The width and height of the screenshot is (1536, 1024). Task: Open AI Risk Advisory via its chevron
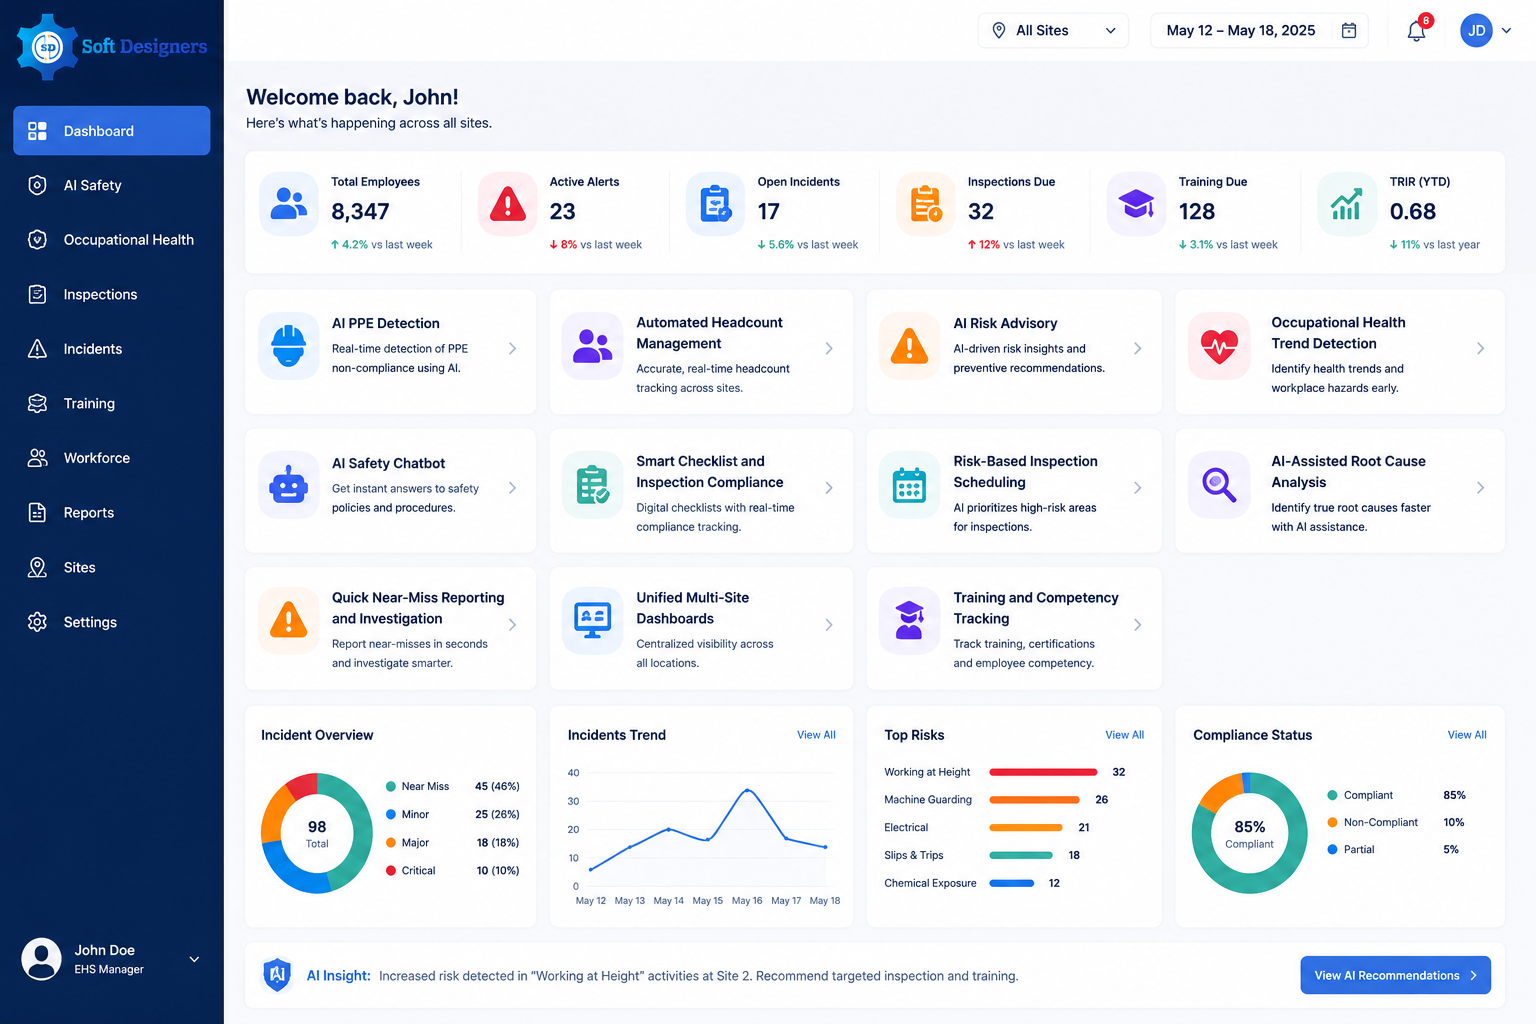[1137, 348]
